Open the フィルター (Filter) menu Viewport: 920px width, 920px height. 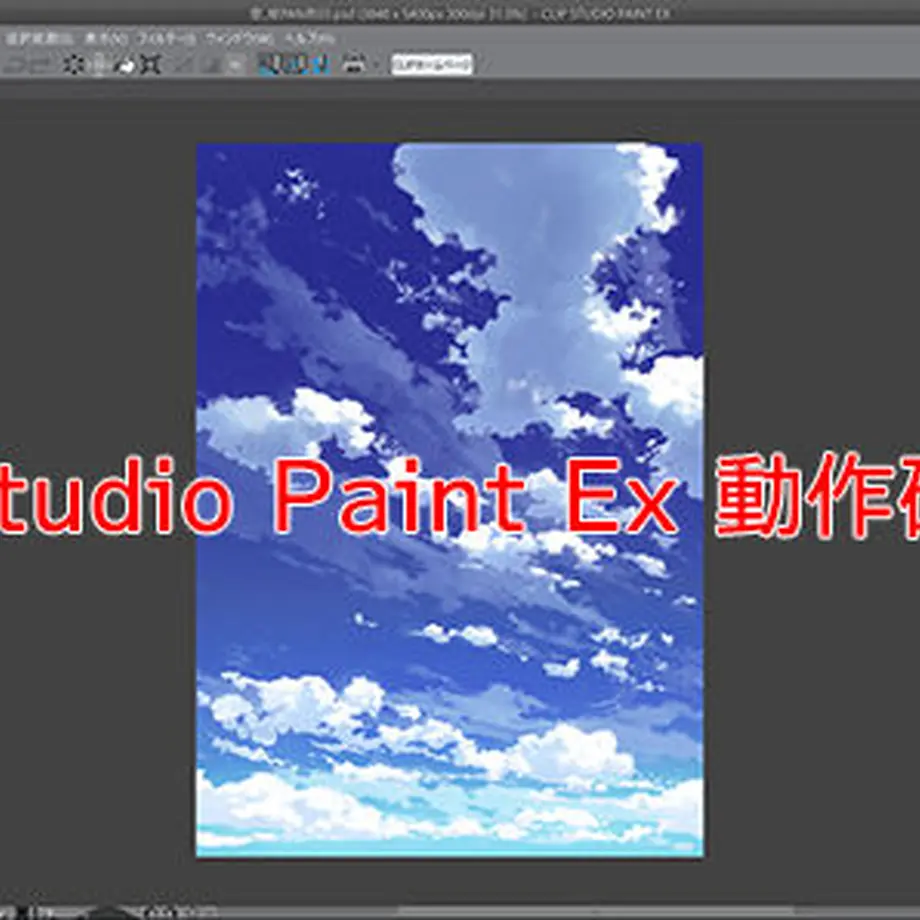pos(166,39)
